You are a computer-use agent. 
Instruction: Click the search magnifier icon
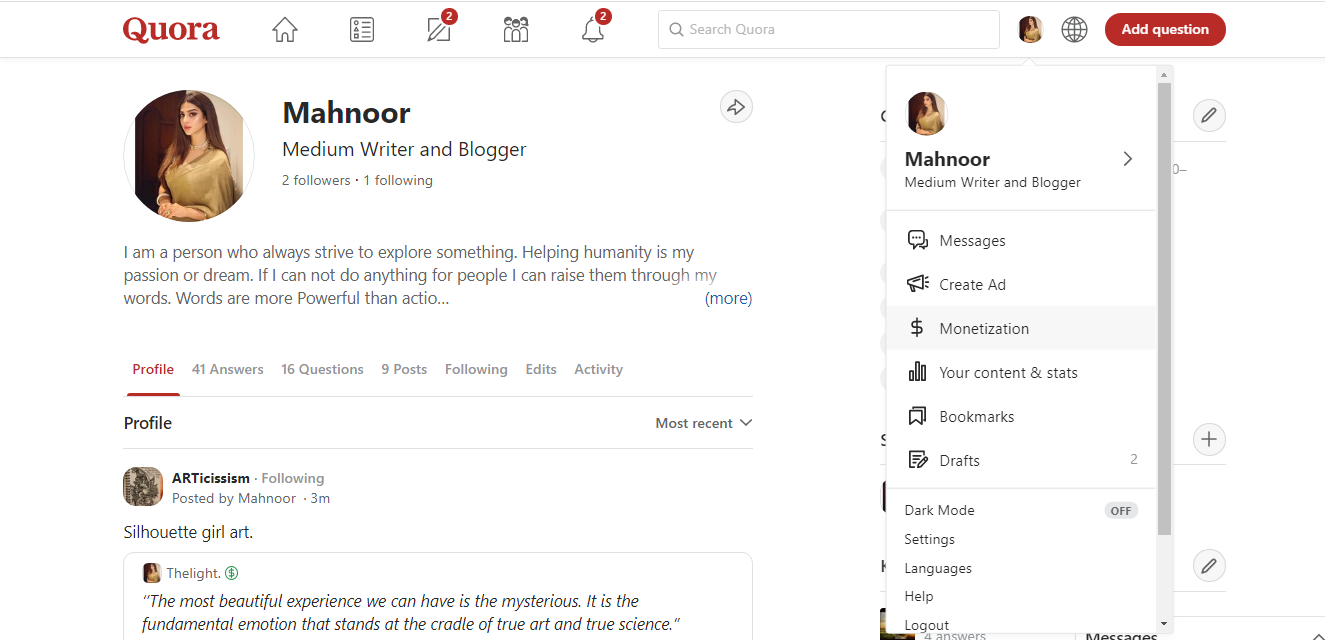point(677,30)
